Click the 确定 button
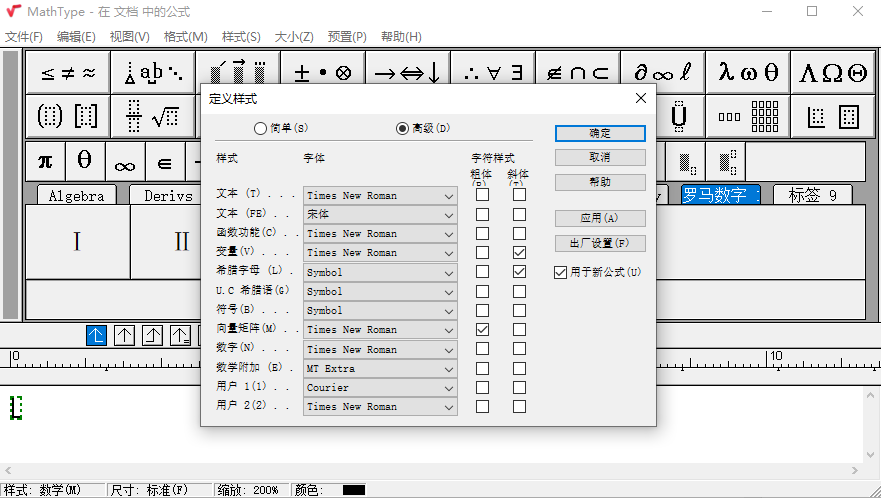This screenshot has height=498, width=881. pos(600,133)
